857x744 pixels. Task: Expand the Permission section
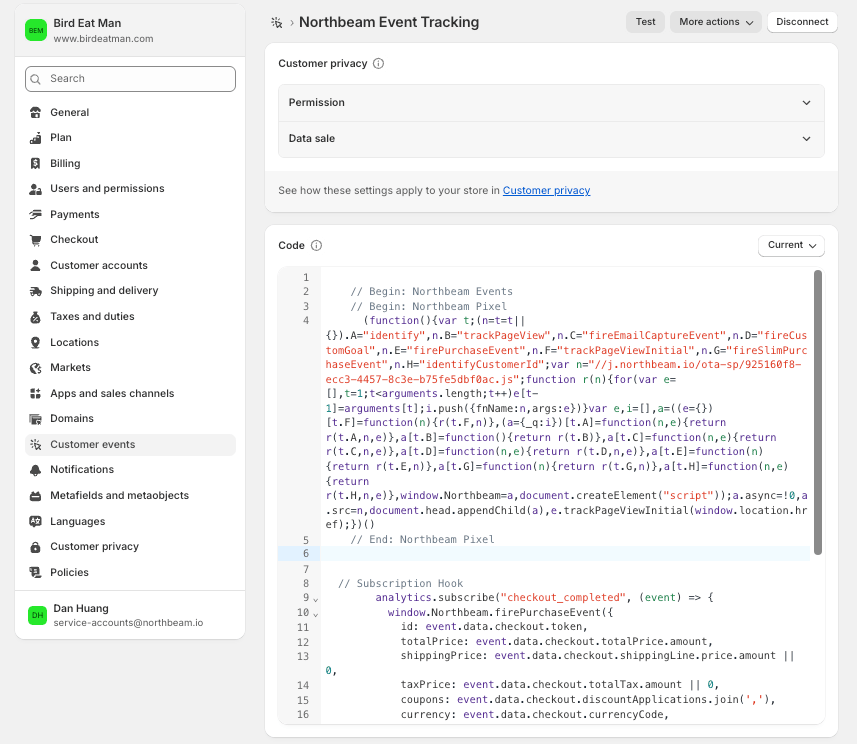[x=551, y=103]
